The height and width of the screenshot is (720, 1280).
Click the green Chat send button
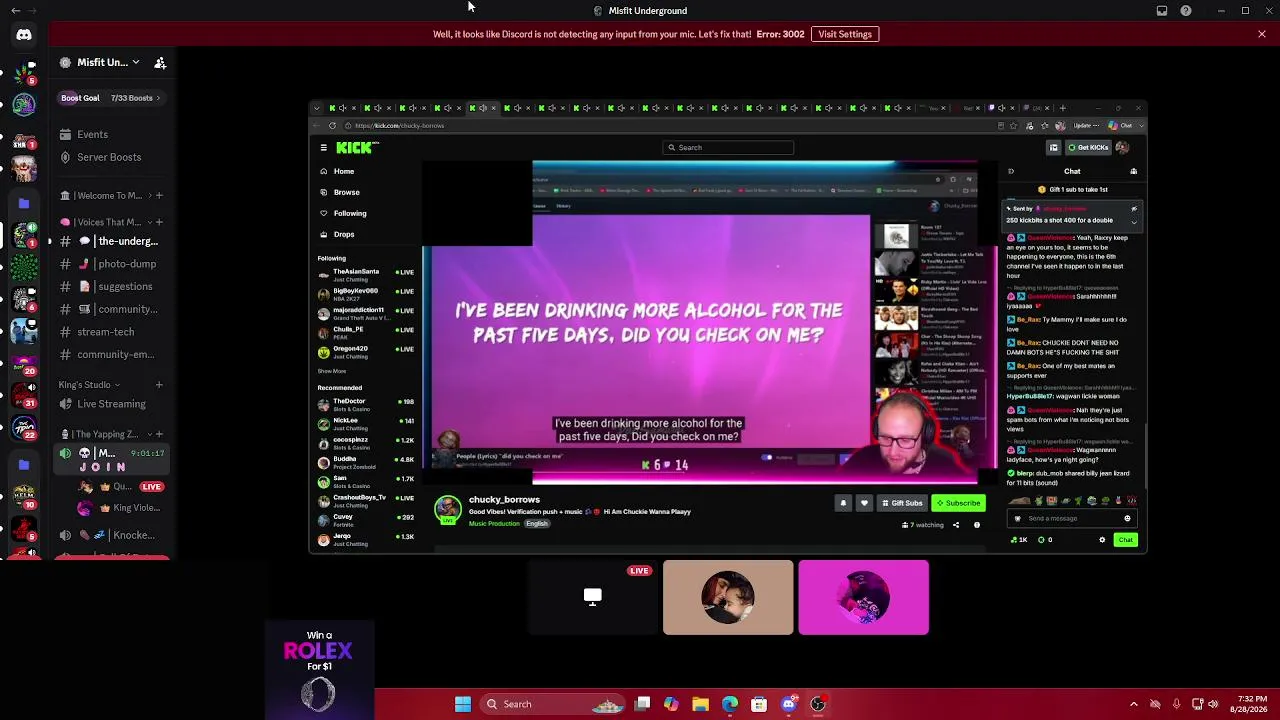[x=1126, y=540]
